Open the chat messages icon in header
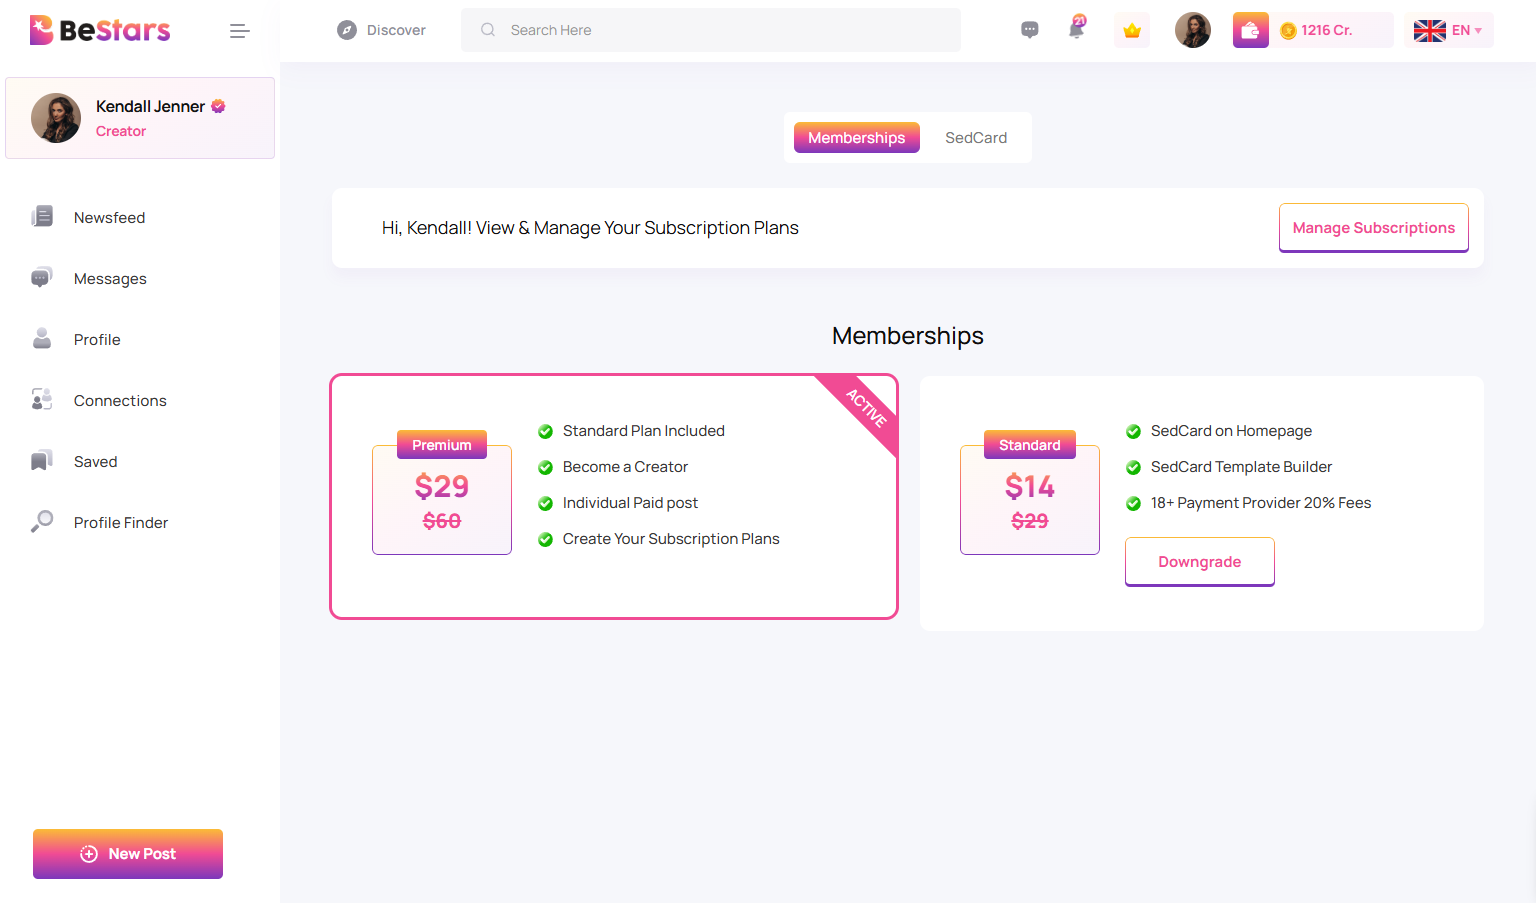Image resolution: width=1536 pixels, height=903 pixels. click(x=1029, y=30)
